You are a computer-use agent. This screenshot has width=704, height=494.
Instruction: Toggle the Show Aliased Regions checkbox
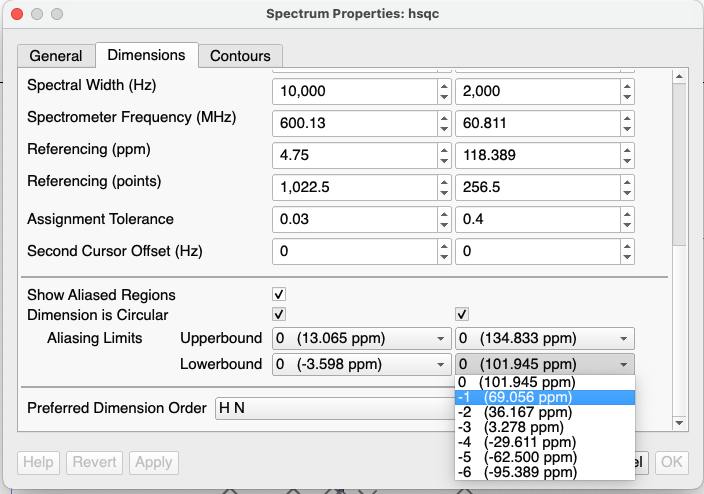click(x=279, y=294)
